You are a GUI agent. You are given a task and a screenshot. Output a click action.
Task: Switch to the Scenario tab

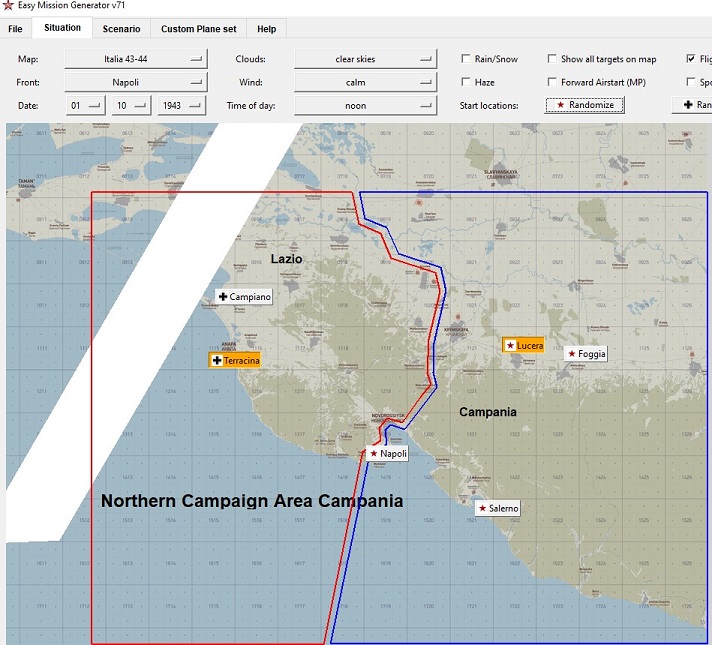[x=121, y=29]
